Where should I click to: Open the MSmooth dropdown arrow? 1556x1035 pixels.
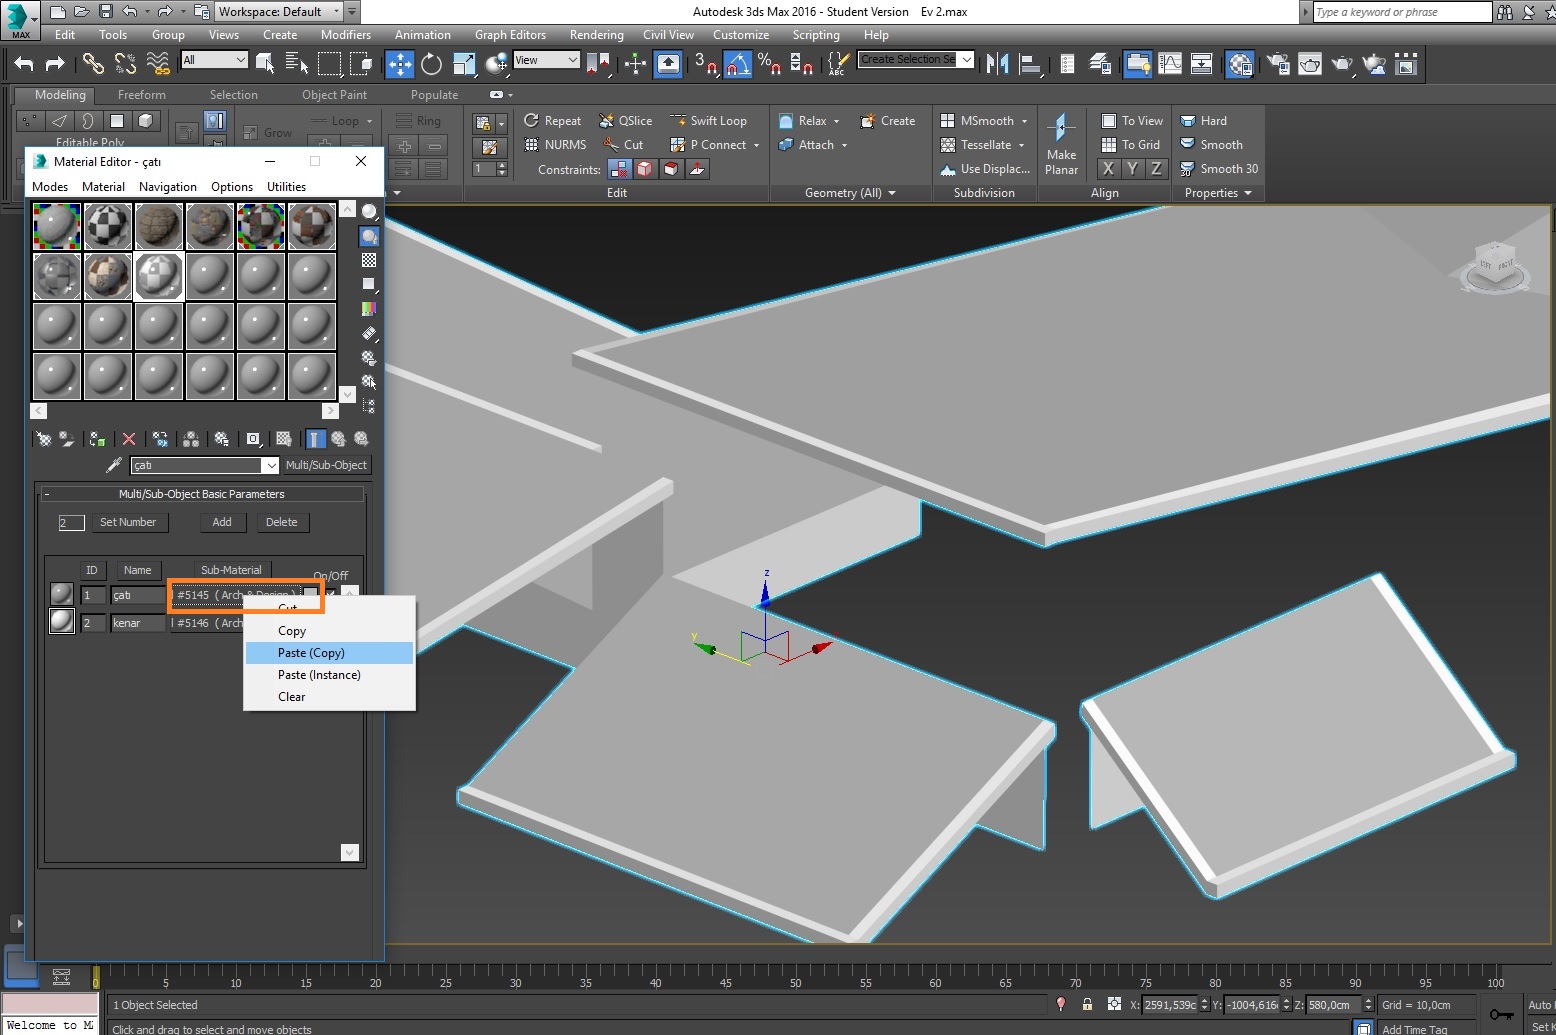(1024, 121)
